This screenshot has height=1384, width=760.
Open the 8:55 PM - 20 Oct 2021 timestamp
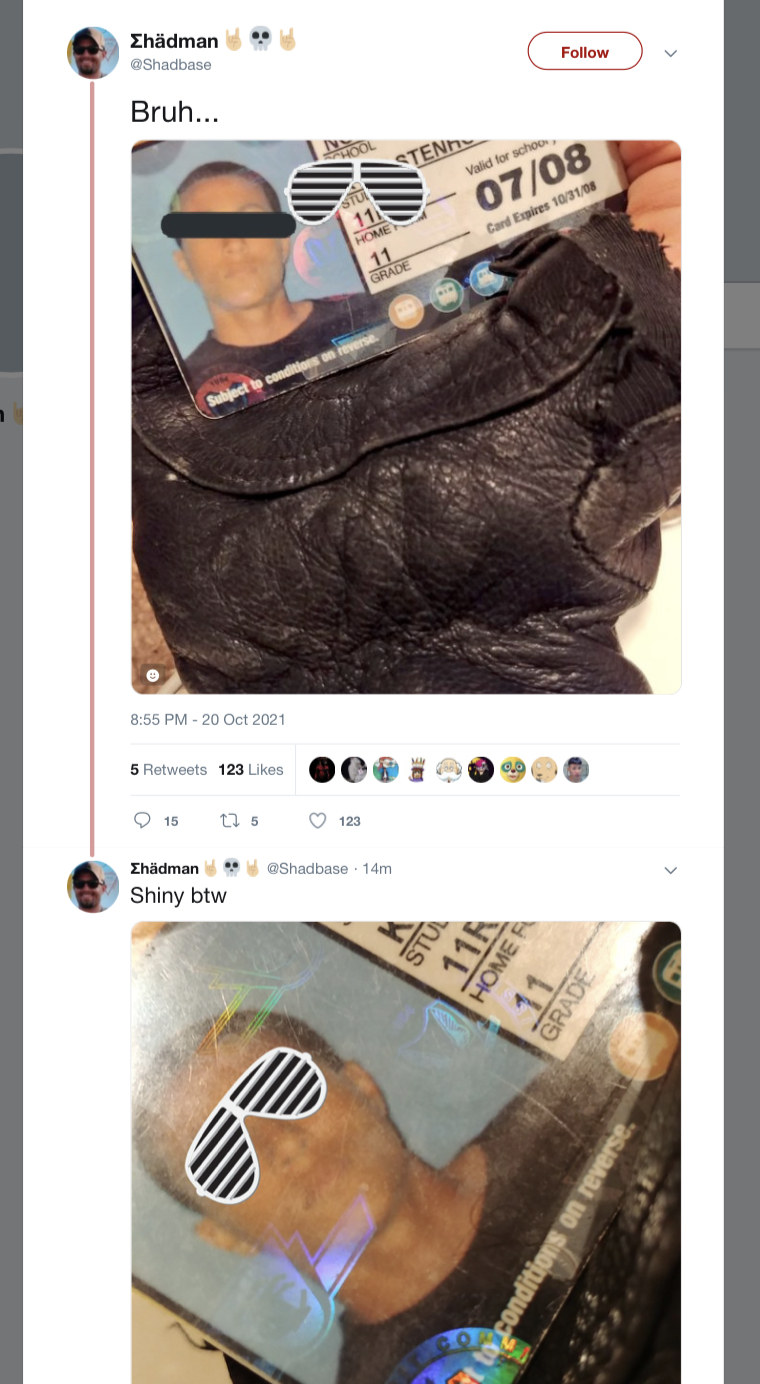(208, 719)
